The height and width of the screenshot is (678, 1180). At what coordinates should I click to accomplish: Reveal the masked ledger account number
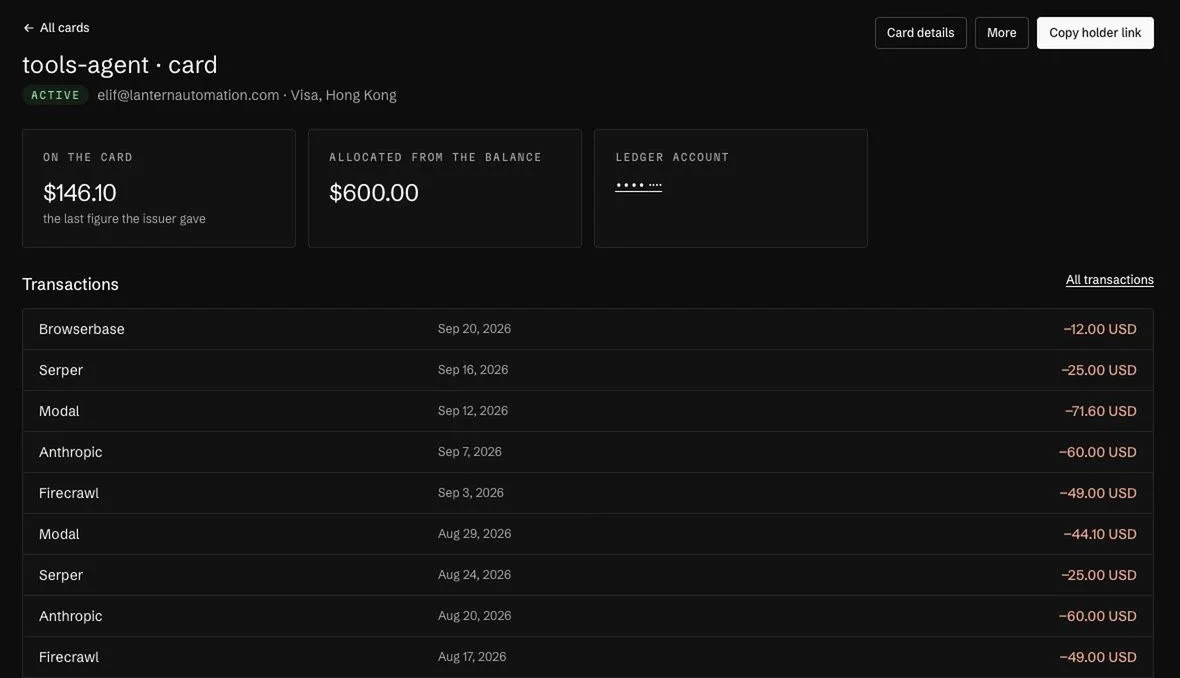638,185
